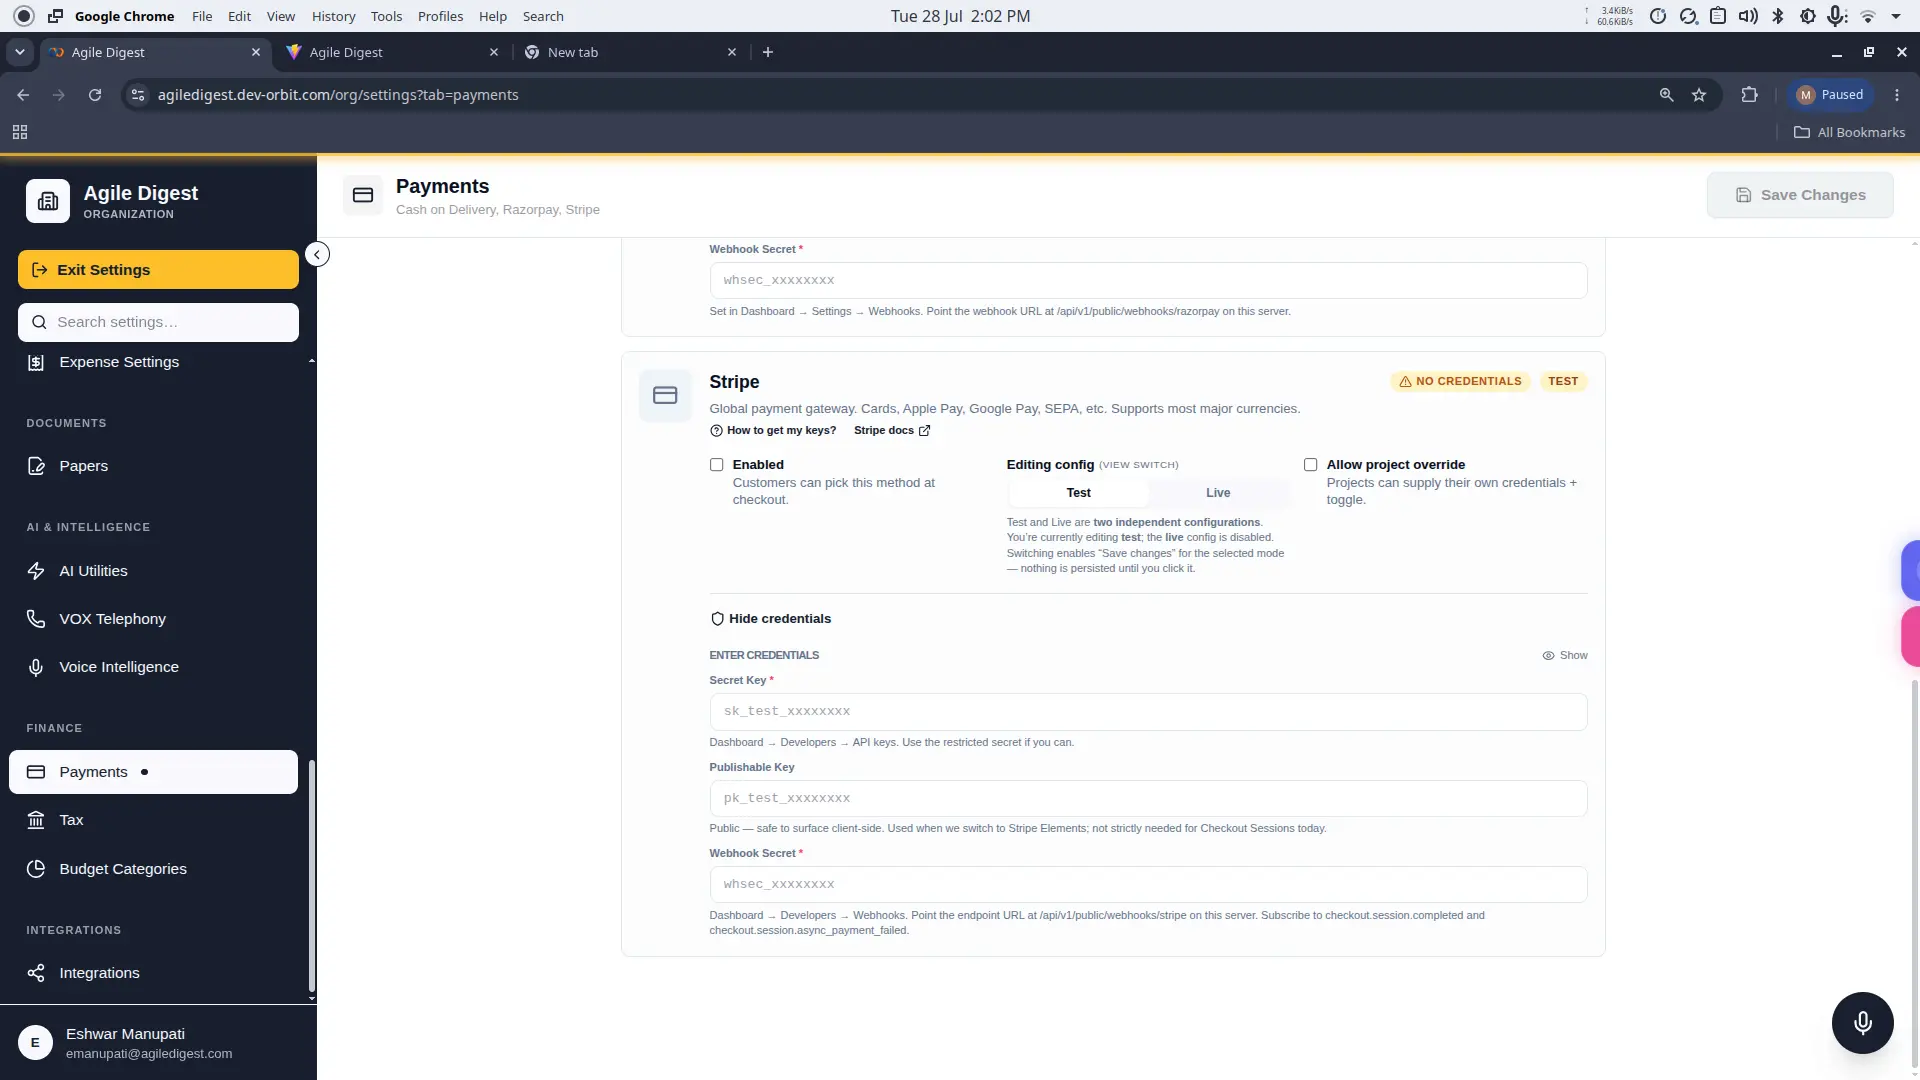This screenshot has width=1920, height=1080.
Task: Click the Stripe Secret Key field
Action: pyautogui.click(x=1148, y=712)
